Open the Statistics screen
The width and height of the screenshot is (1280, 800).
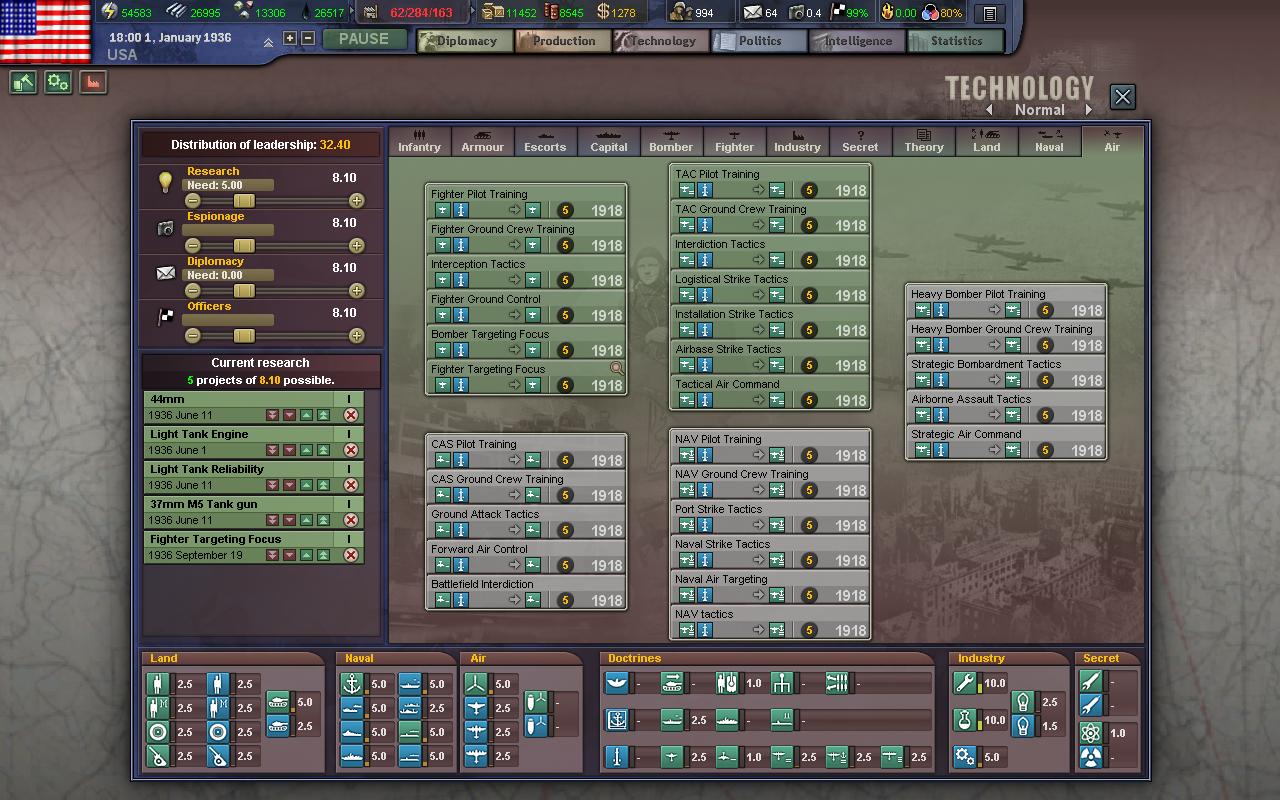(955, 41)
